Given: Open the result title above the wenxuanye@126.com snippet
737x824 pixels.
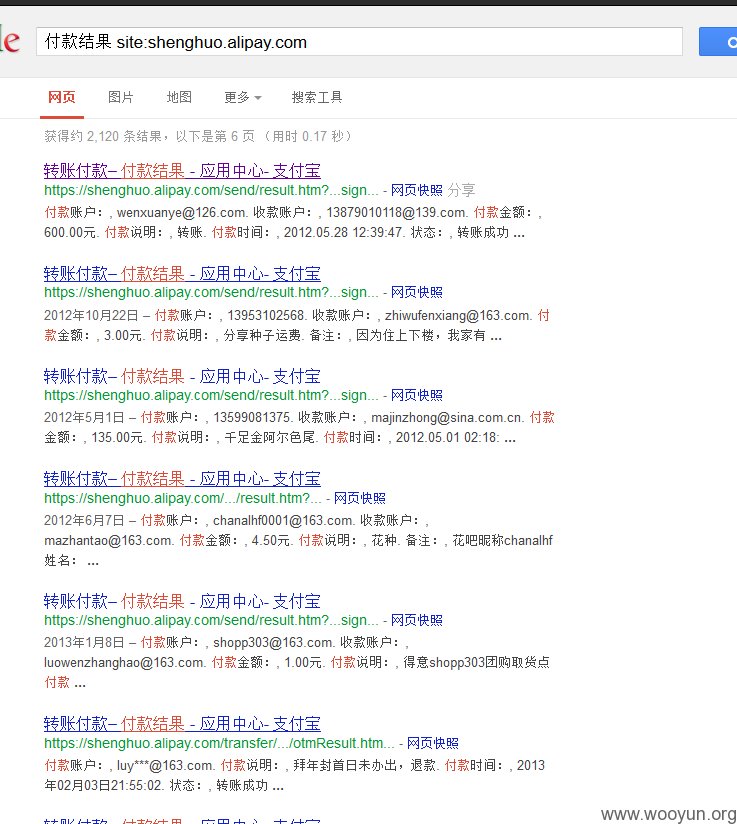Looking at the screenshot, I should [x=182, y=170].
